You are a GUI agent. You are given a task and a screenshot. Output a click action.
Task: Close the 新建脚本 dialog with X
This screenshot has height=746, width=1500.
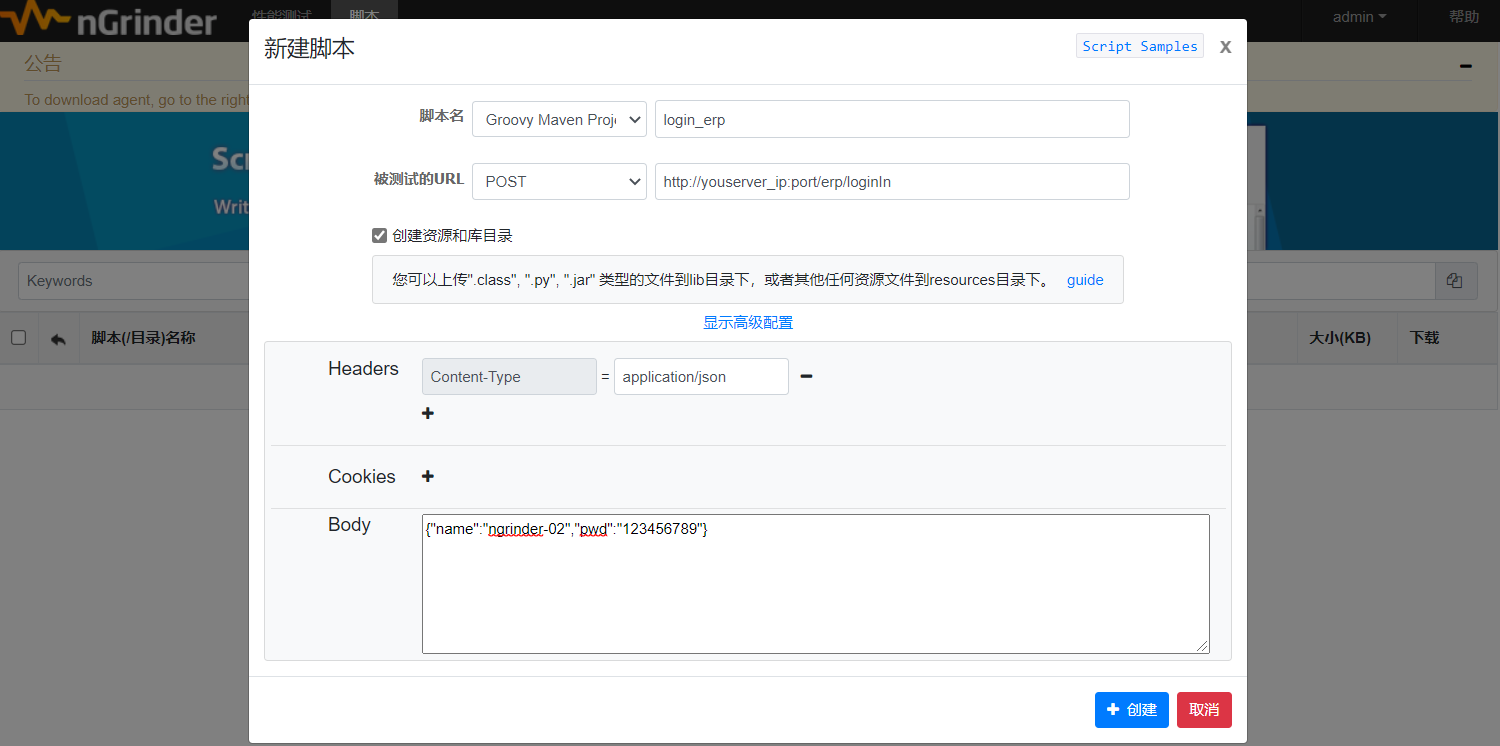click(x=1225, y=47)
